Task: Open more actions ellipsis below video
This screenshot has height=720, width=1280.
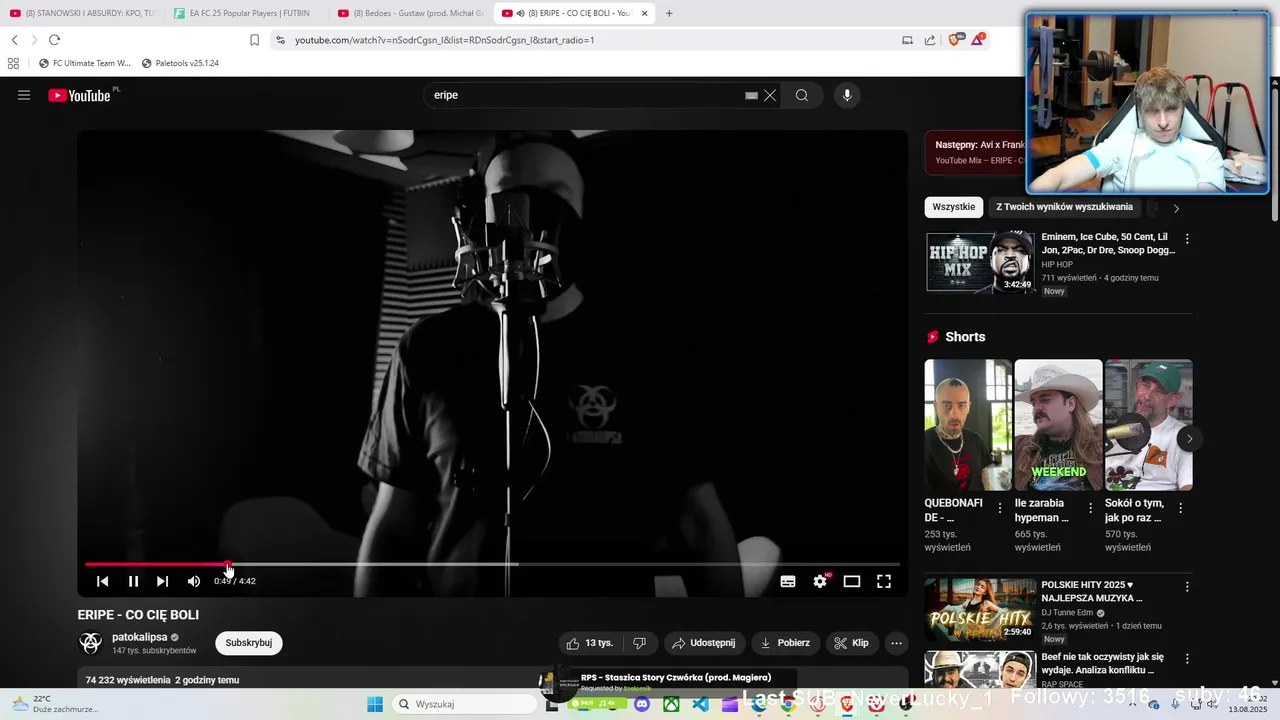Action: (x=897, y=643)
